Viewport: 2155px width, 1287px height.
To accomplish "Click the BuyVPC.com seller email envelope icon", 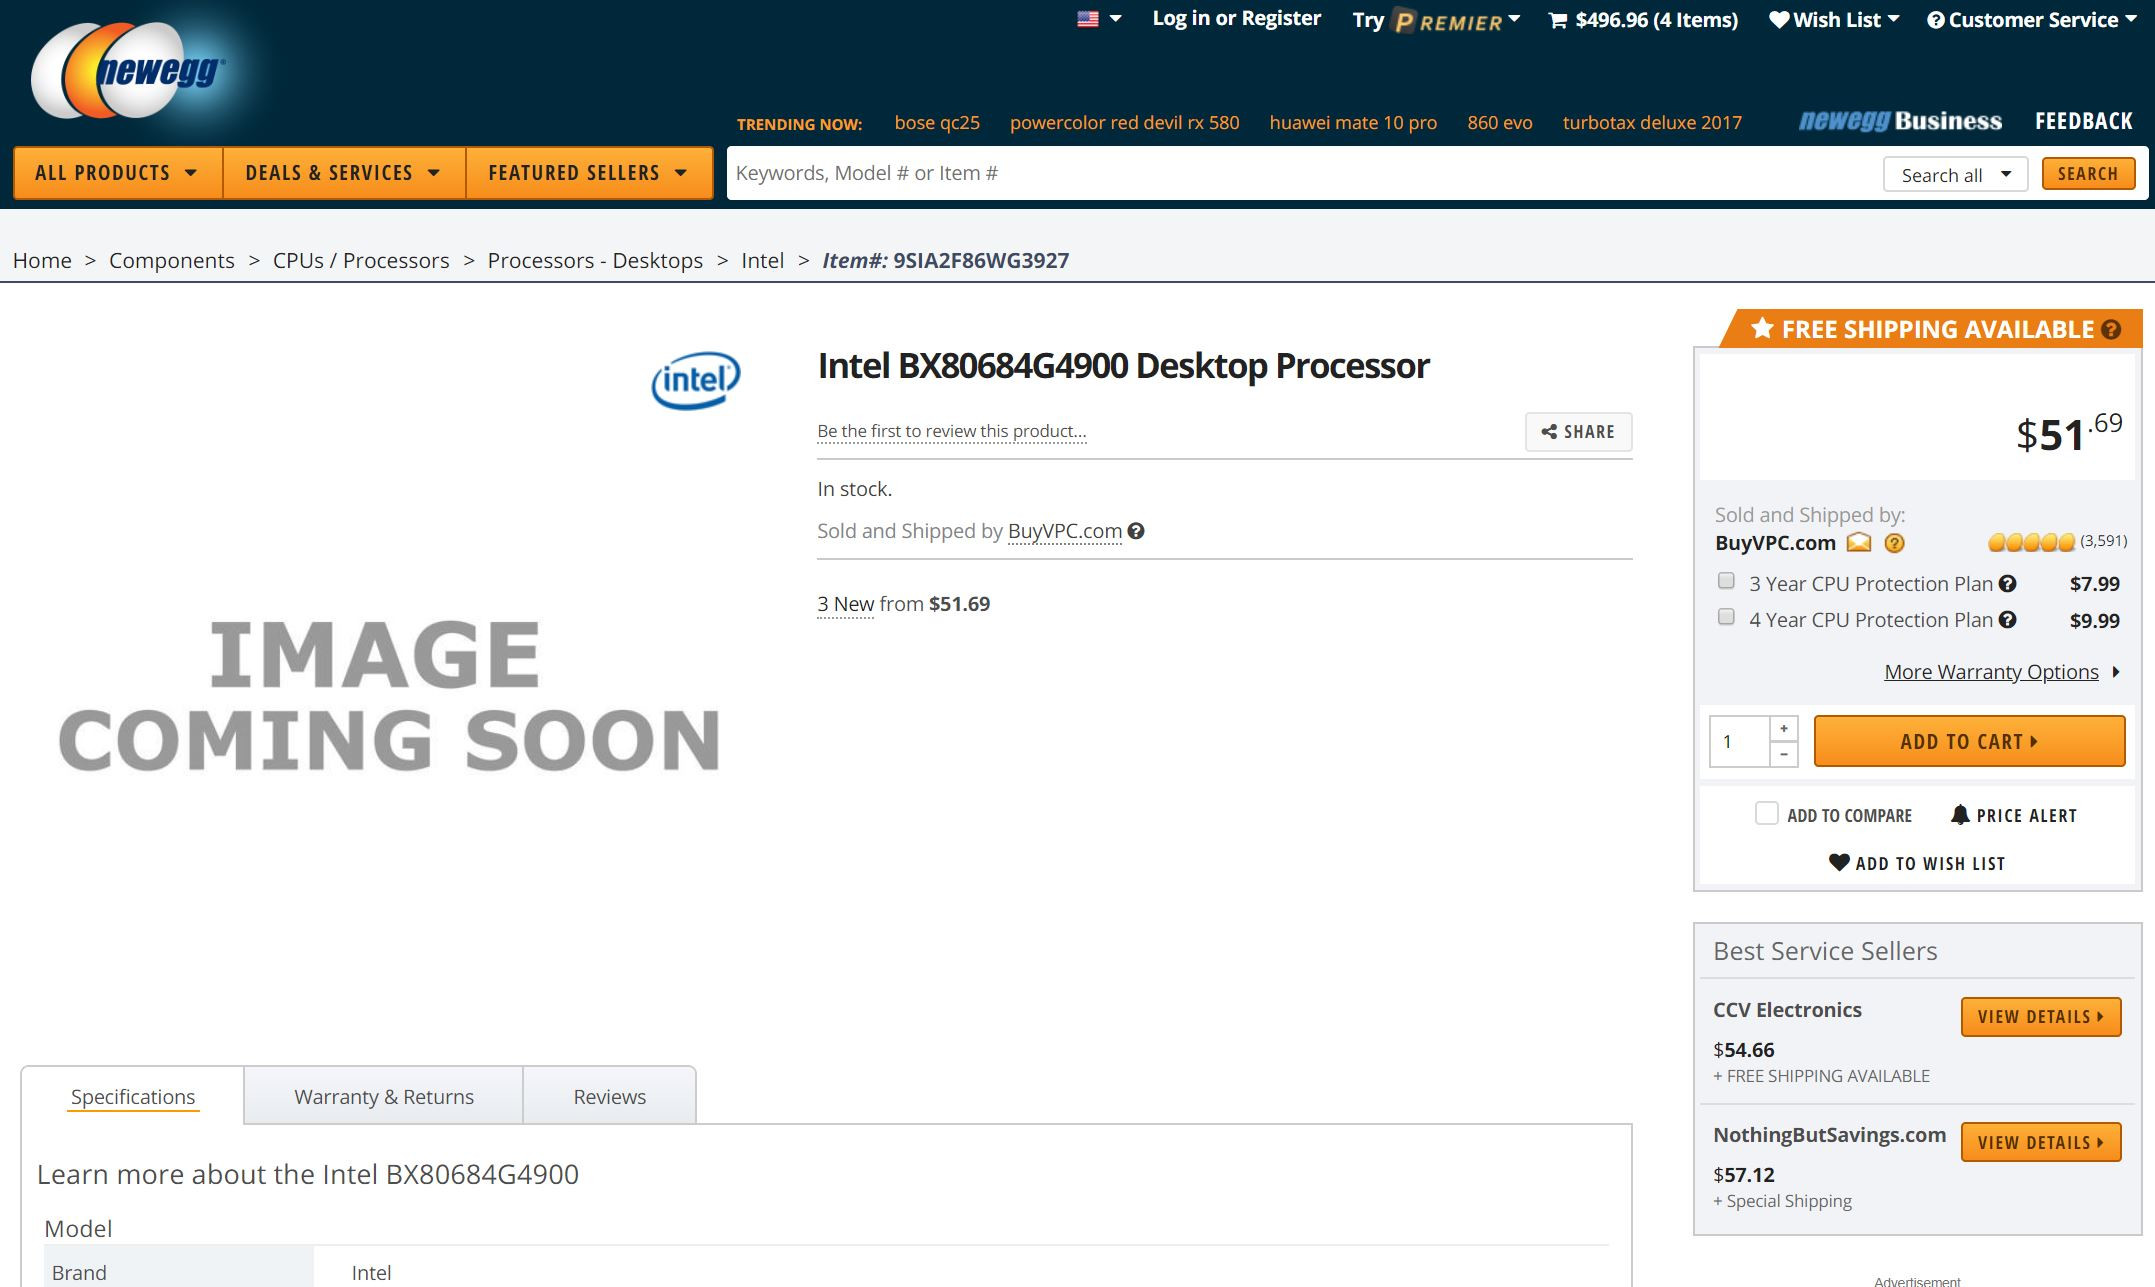I will coord(1858,543).
